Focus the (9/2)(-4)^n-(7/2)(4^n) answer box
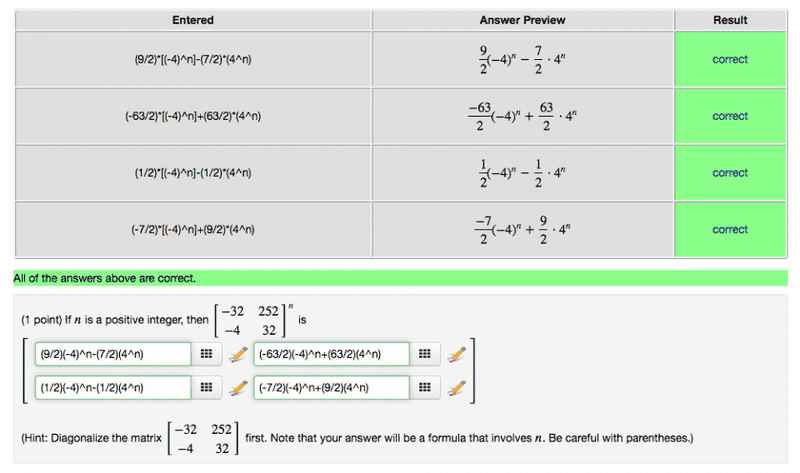Image resolution: width=800 pixels, height=473 pixels. pyautogui.click(x=113, y=354)
